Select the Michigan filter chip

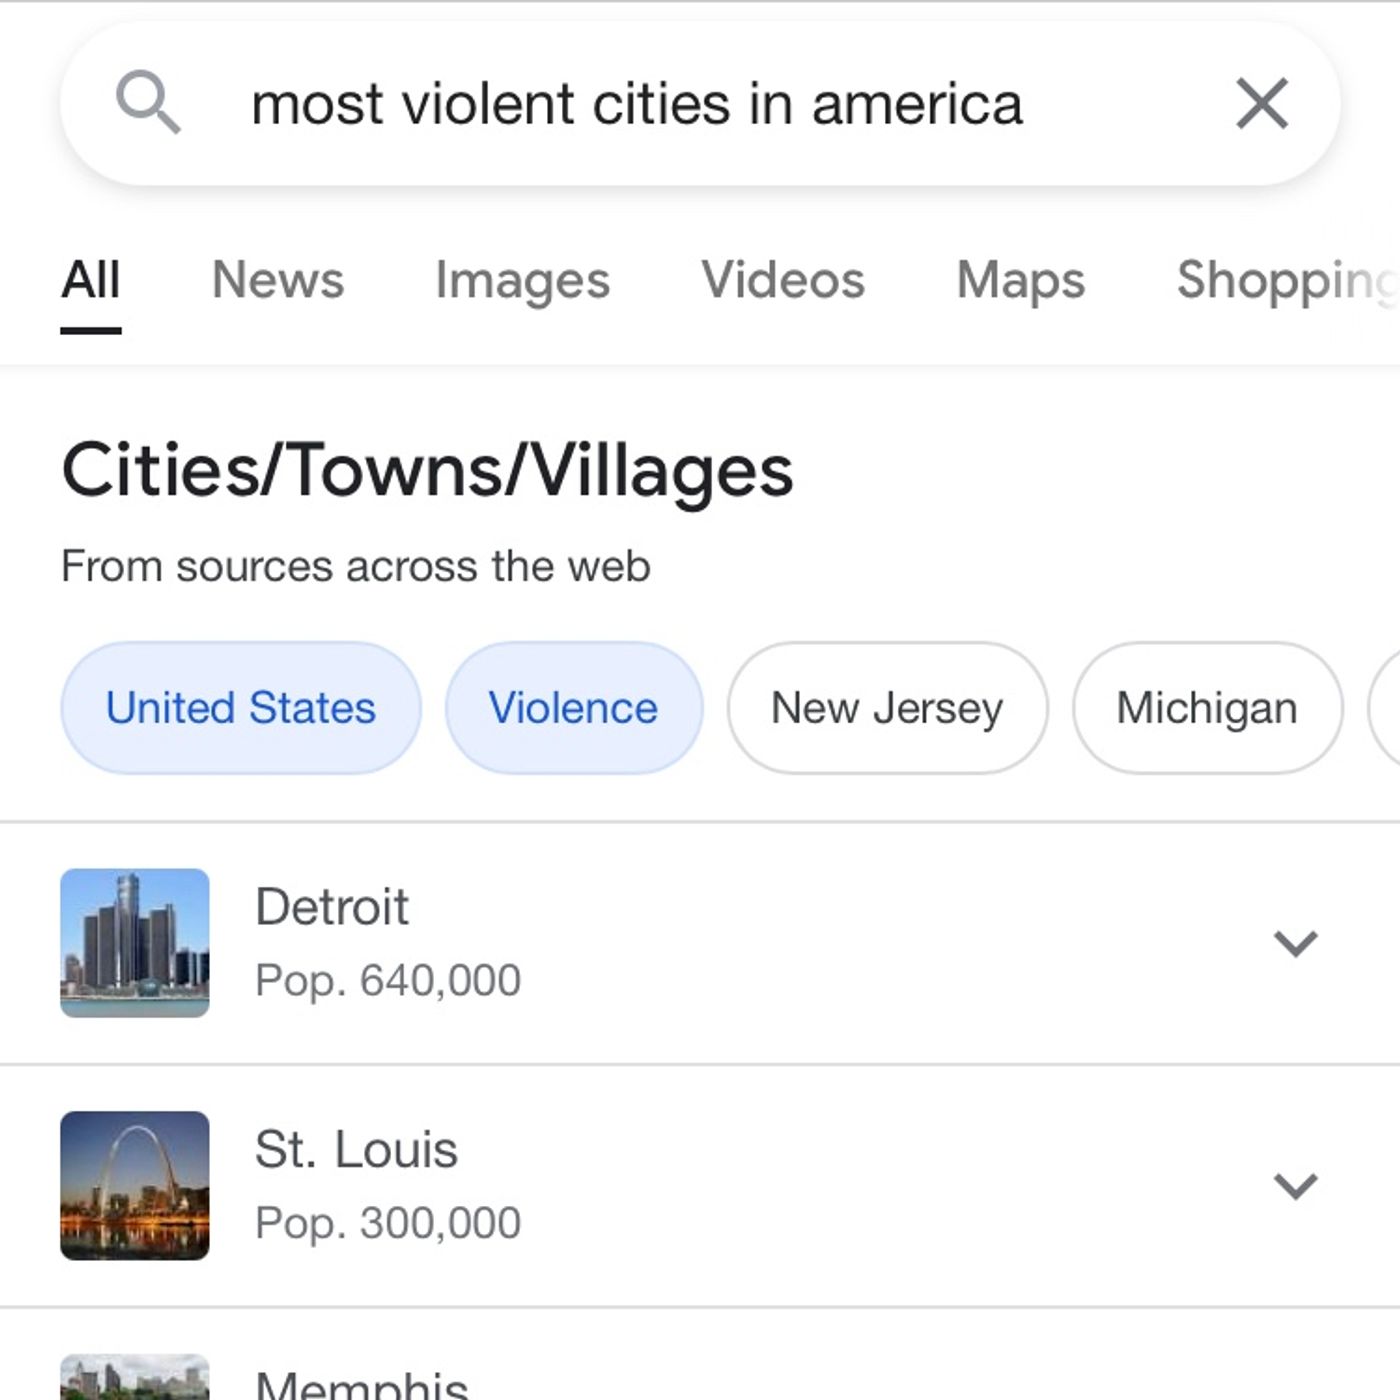[1206, 708]
